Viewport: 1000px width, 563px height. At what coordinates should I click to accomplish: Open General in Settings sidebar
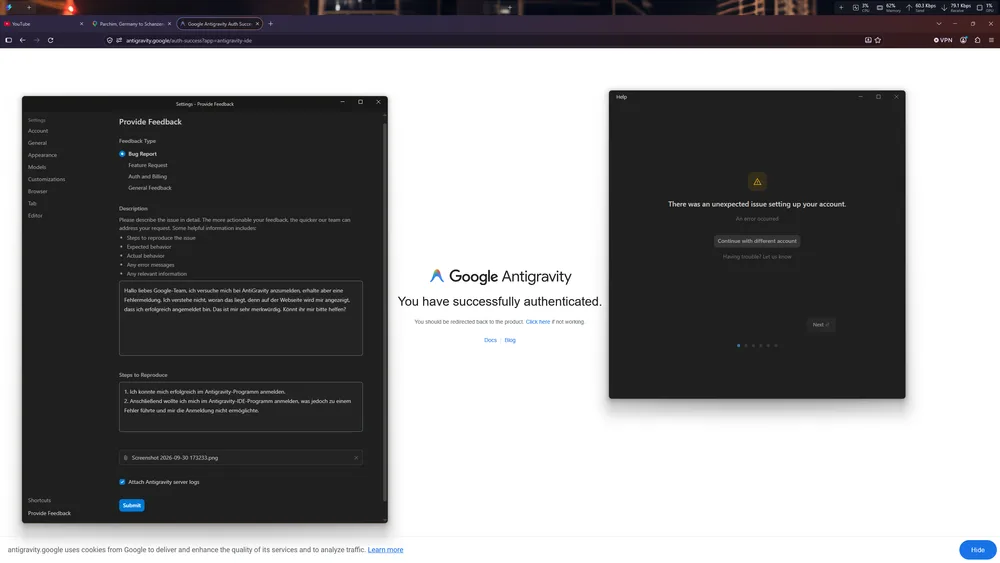[x=37, y=143]
